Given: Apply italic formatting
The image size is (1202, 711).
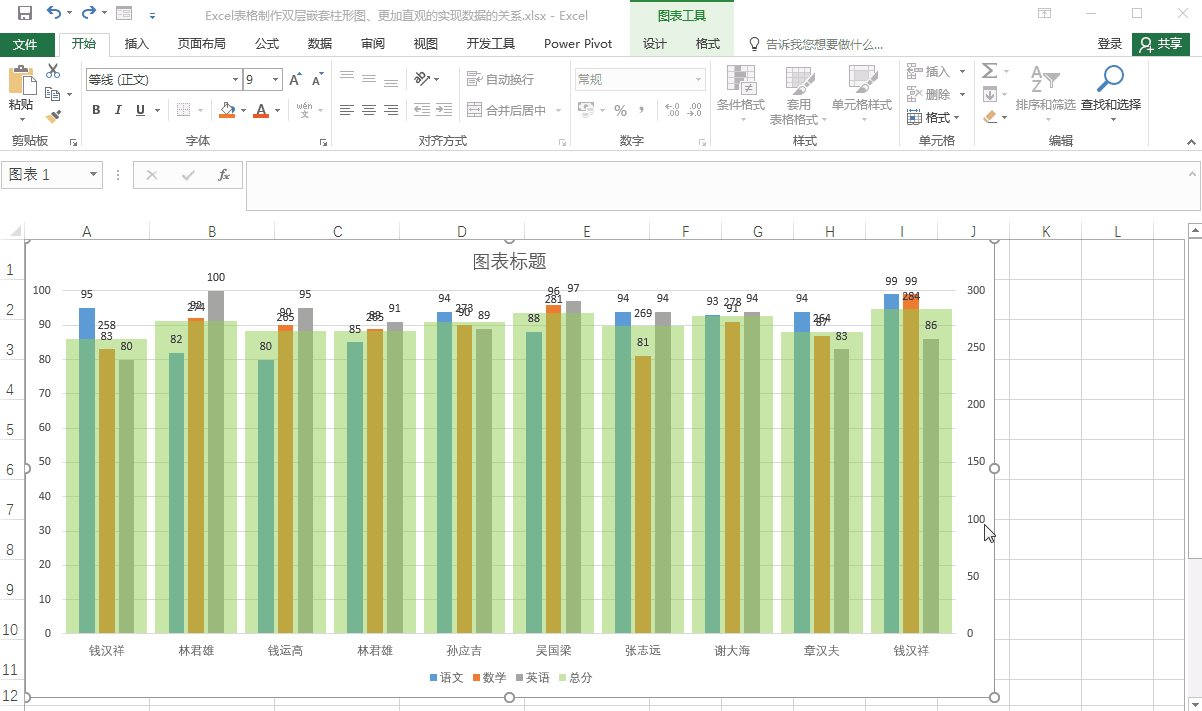Looking at the screenshot, I should (x=118, y=110).
